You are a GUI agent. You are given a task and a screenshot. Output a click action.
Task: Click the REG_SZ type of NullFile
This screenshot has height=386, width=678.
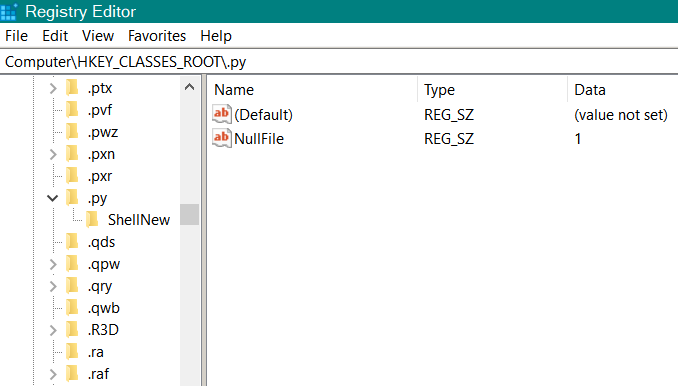pos(449,139)
